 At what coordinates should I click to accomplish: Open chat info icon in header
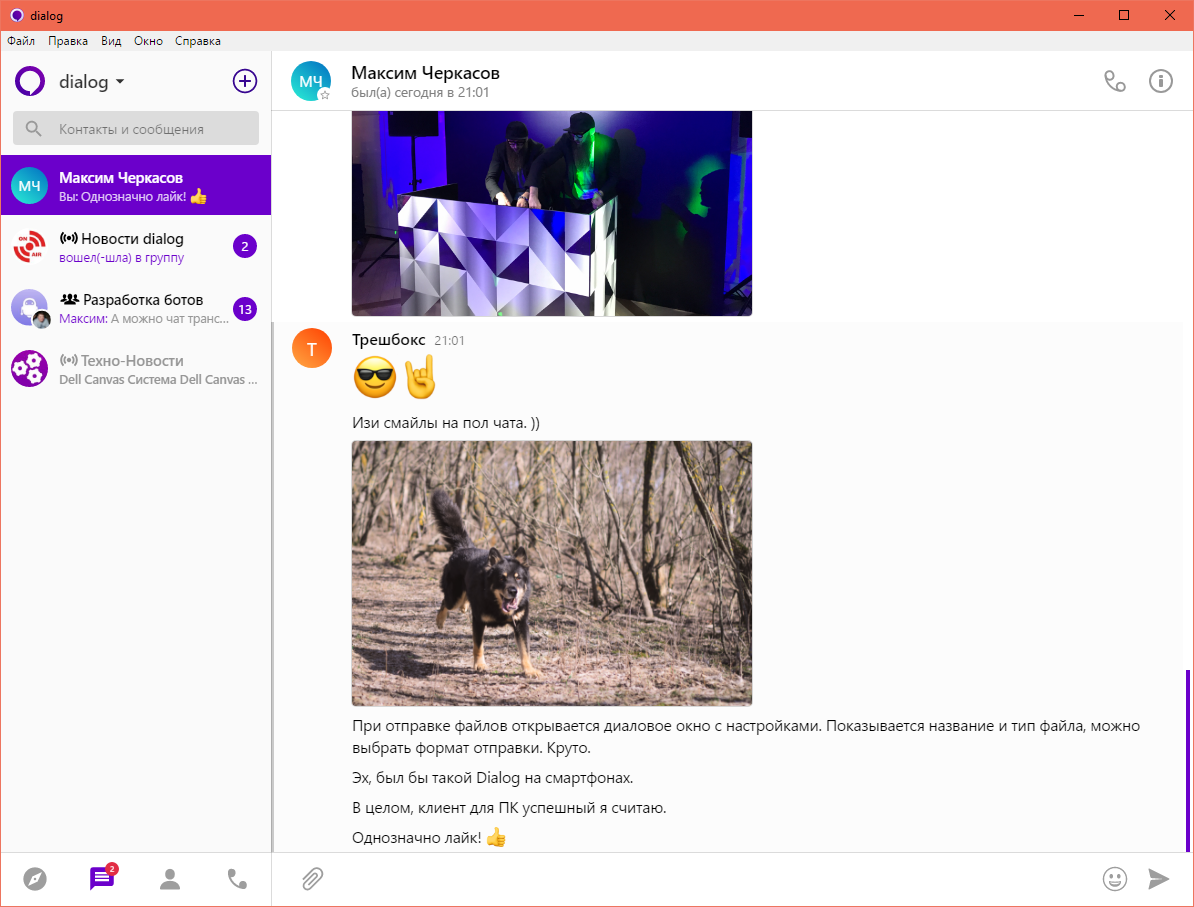click(x=1160, y=81)
